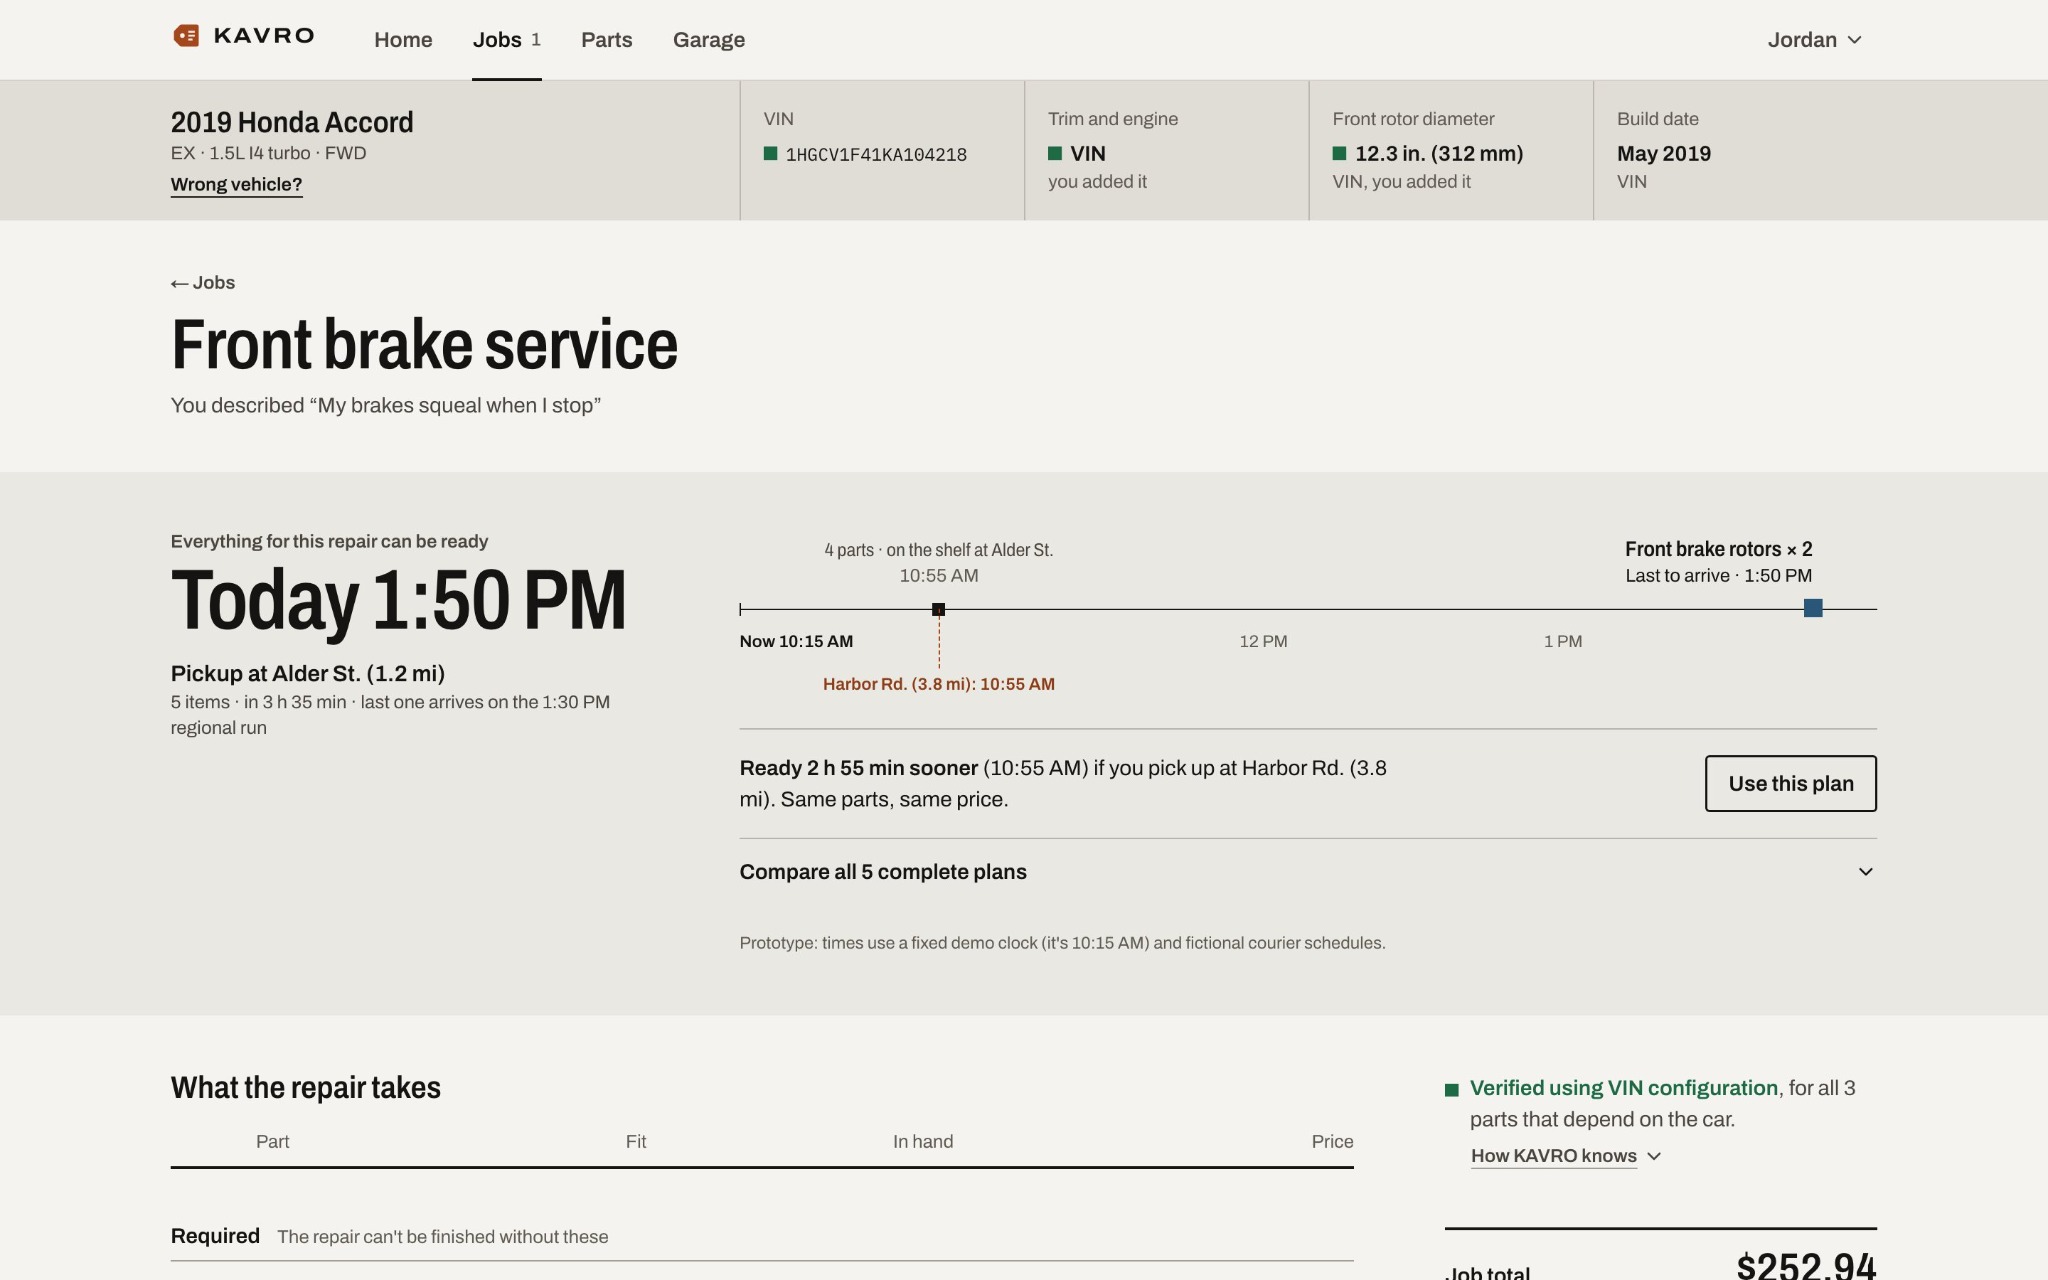Viewport: 2048px width, 1280px height.
Task: Click the "May 2019" build date value
Action: [x=1663, y=154]
